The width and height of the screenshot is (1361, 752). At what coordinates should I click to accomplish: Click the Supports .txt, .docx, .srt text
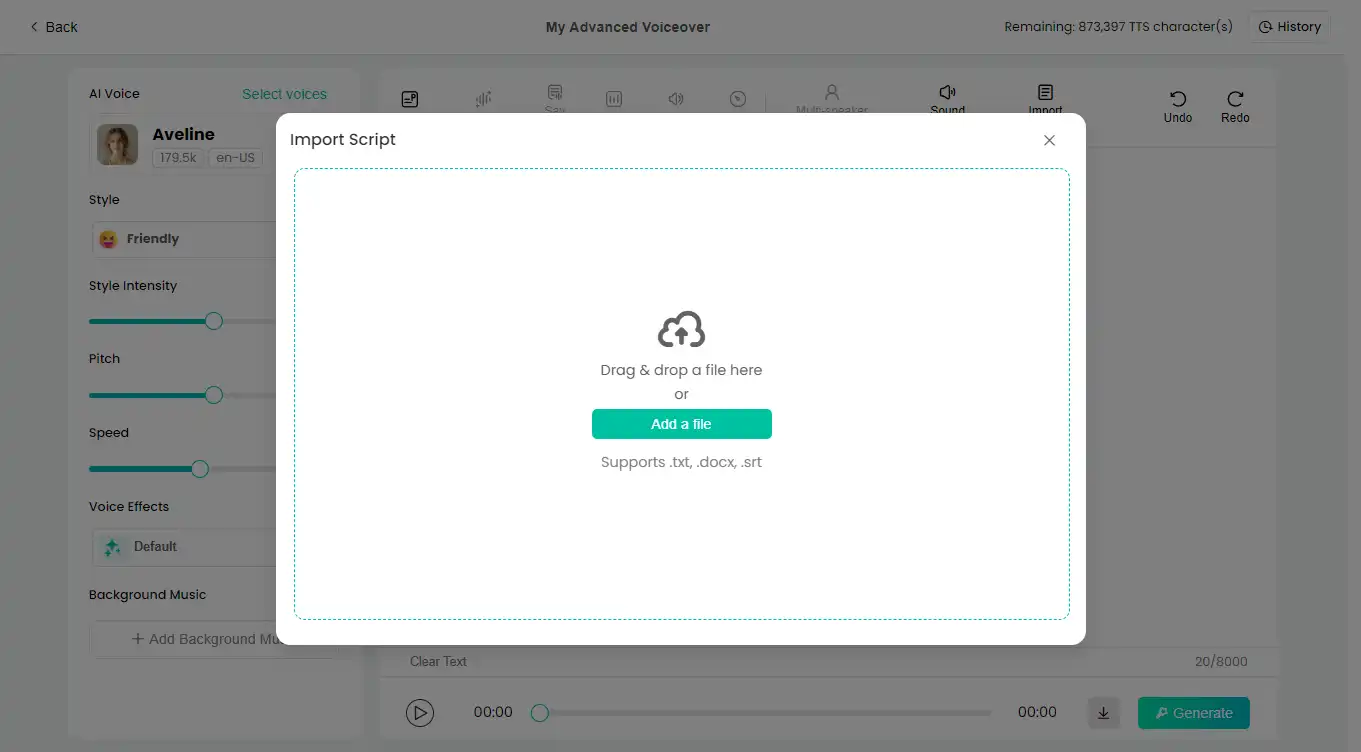(x=682, y=462)
